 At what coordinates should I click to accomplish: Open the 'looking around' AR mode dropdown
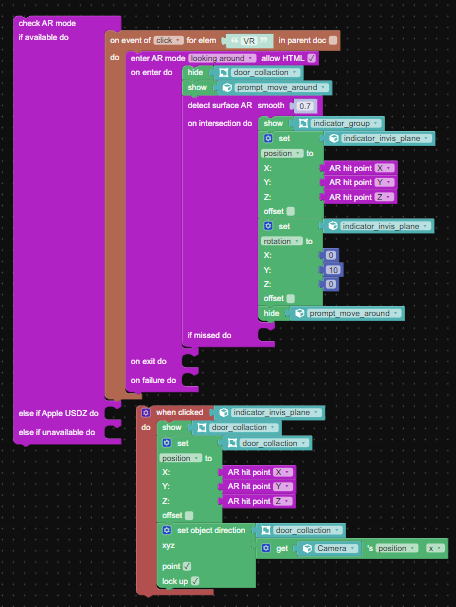pyautogui.click(x=222, y=58)
